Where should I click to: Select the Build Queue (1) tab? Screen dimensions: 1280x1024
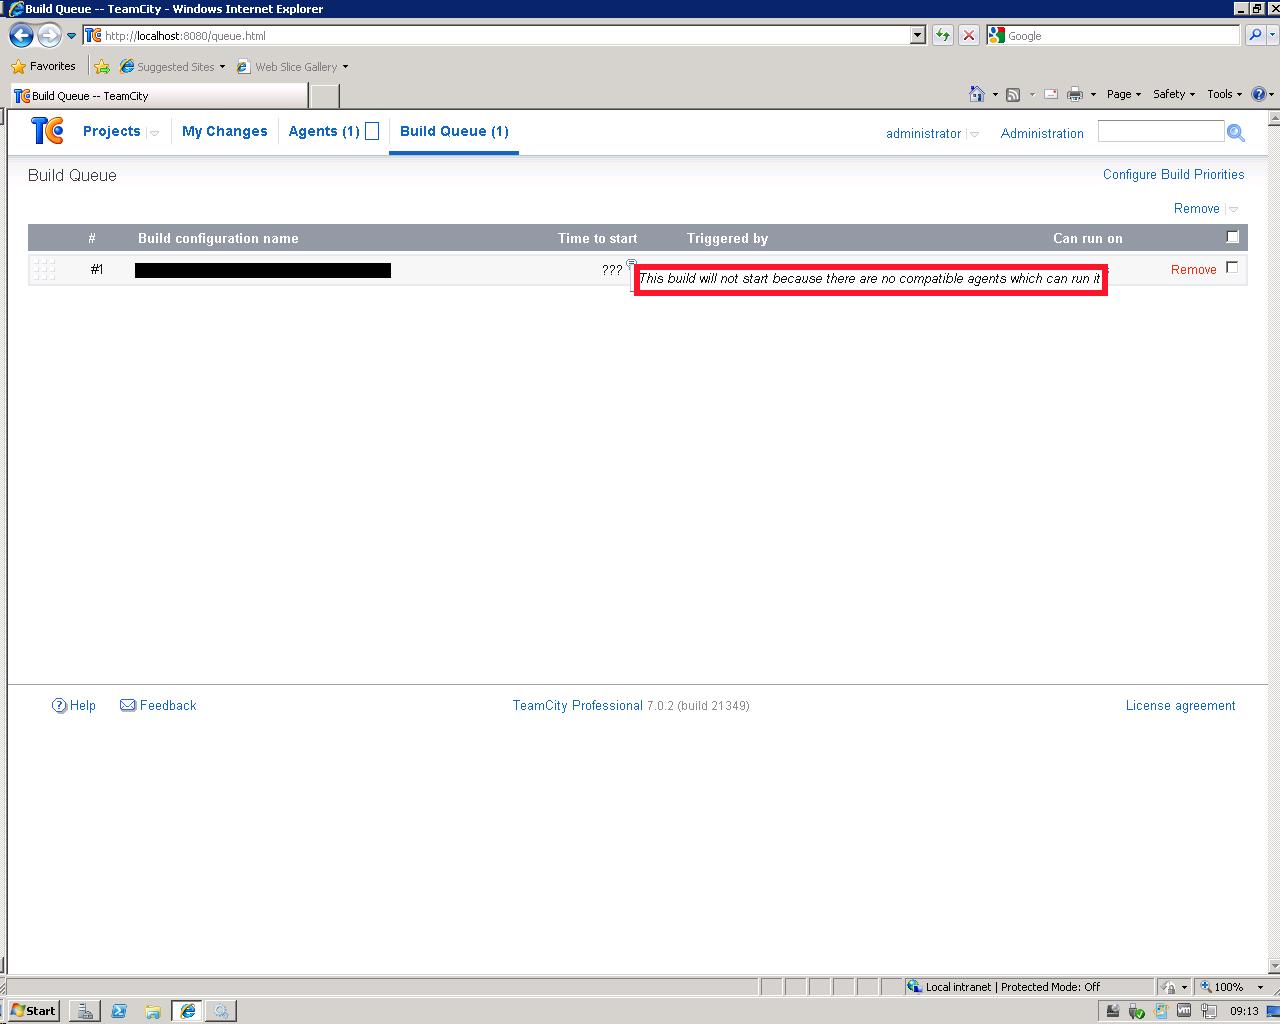(x=454, y=131)
